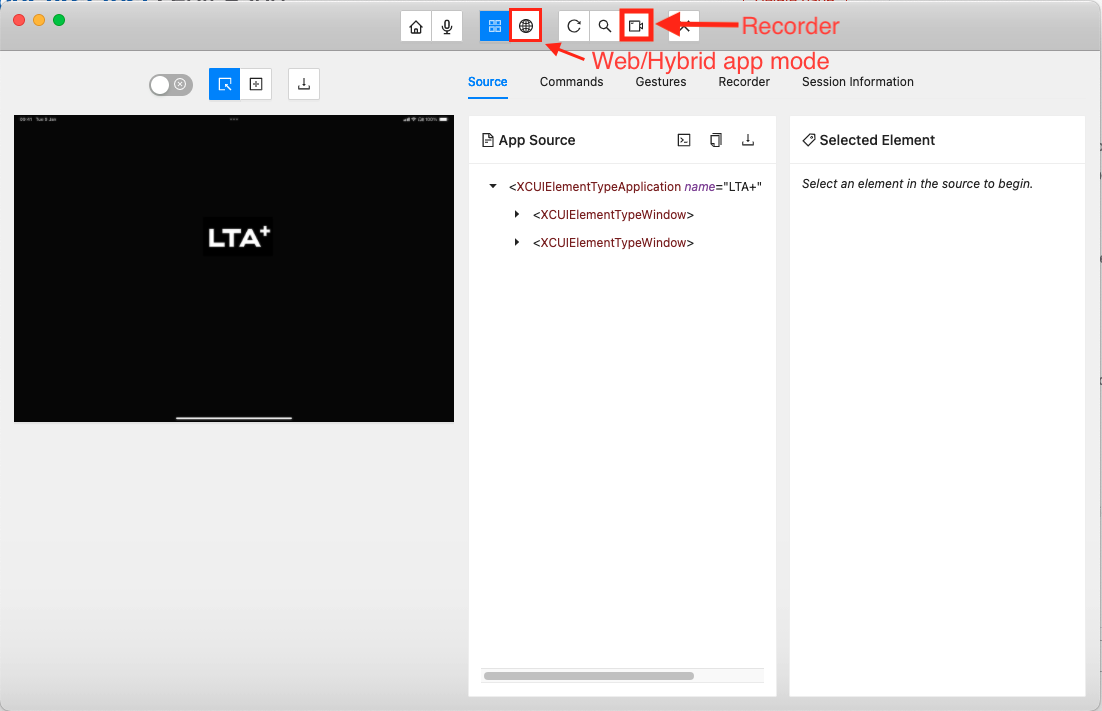Start recording with the Recorder icon
Viewport: 1102px width, 711px height.
pyautogui.click(x=636, y=26)
